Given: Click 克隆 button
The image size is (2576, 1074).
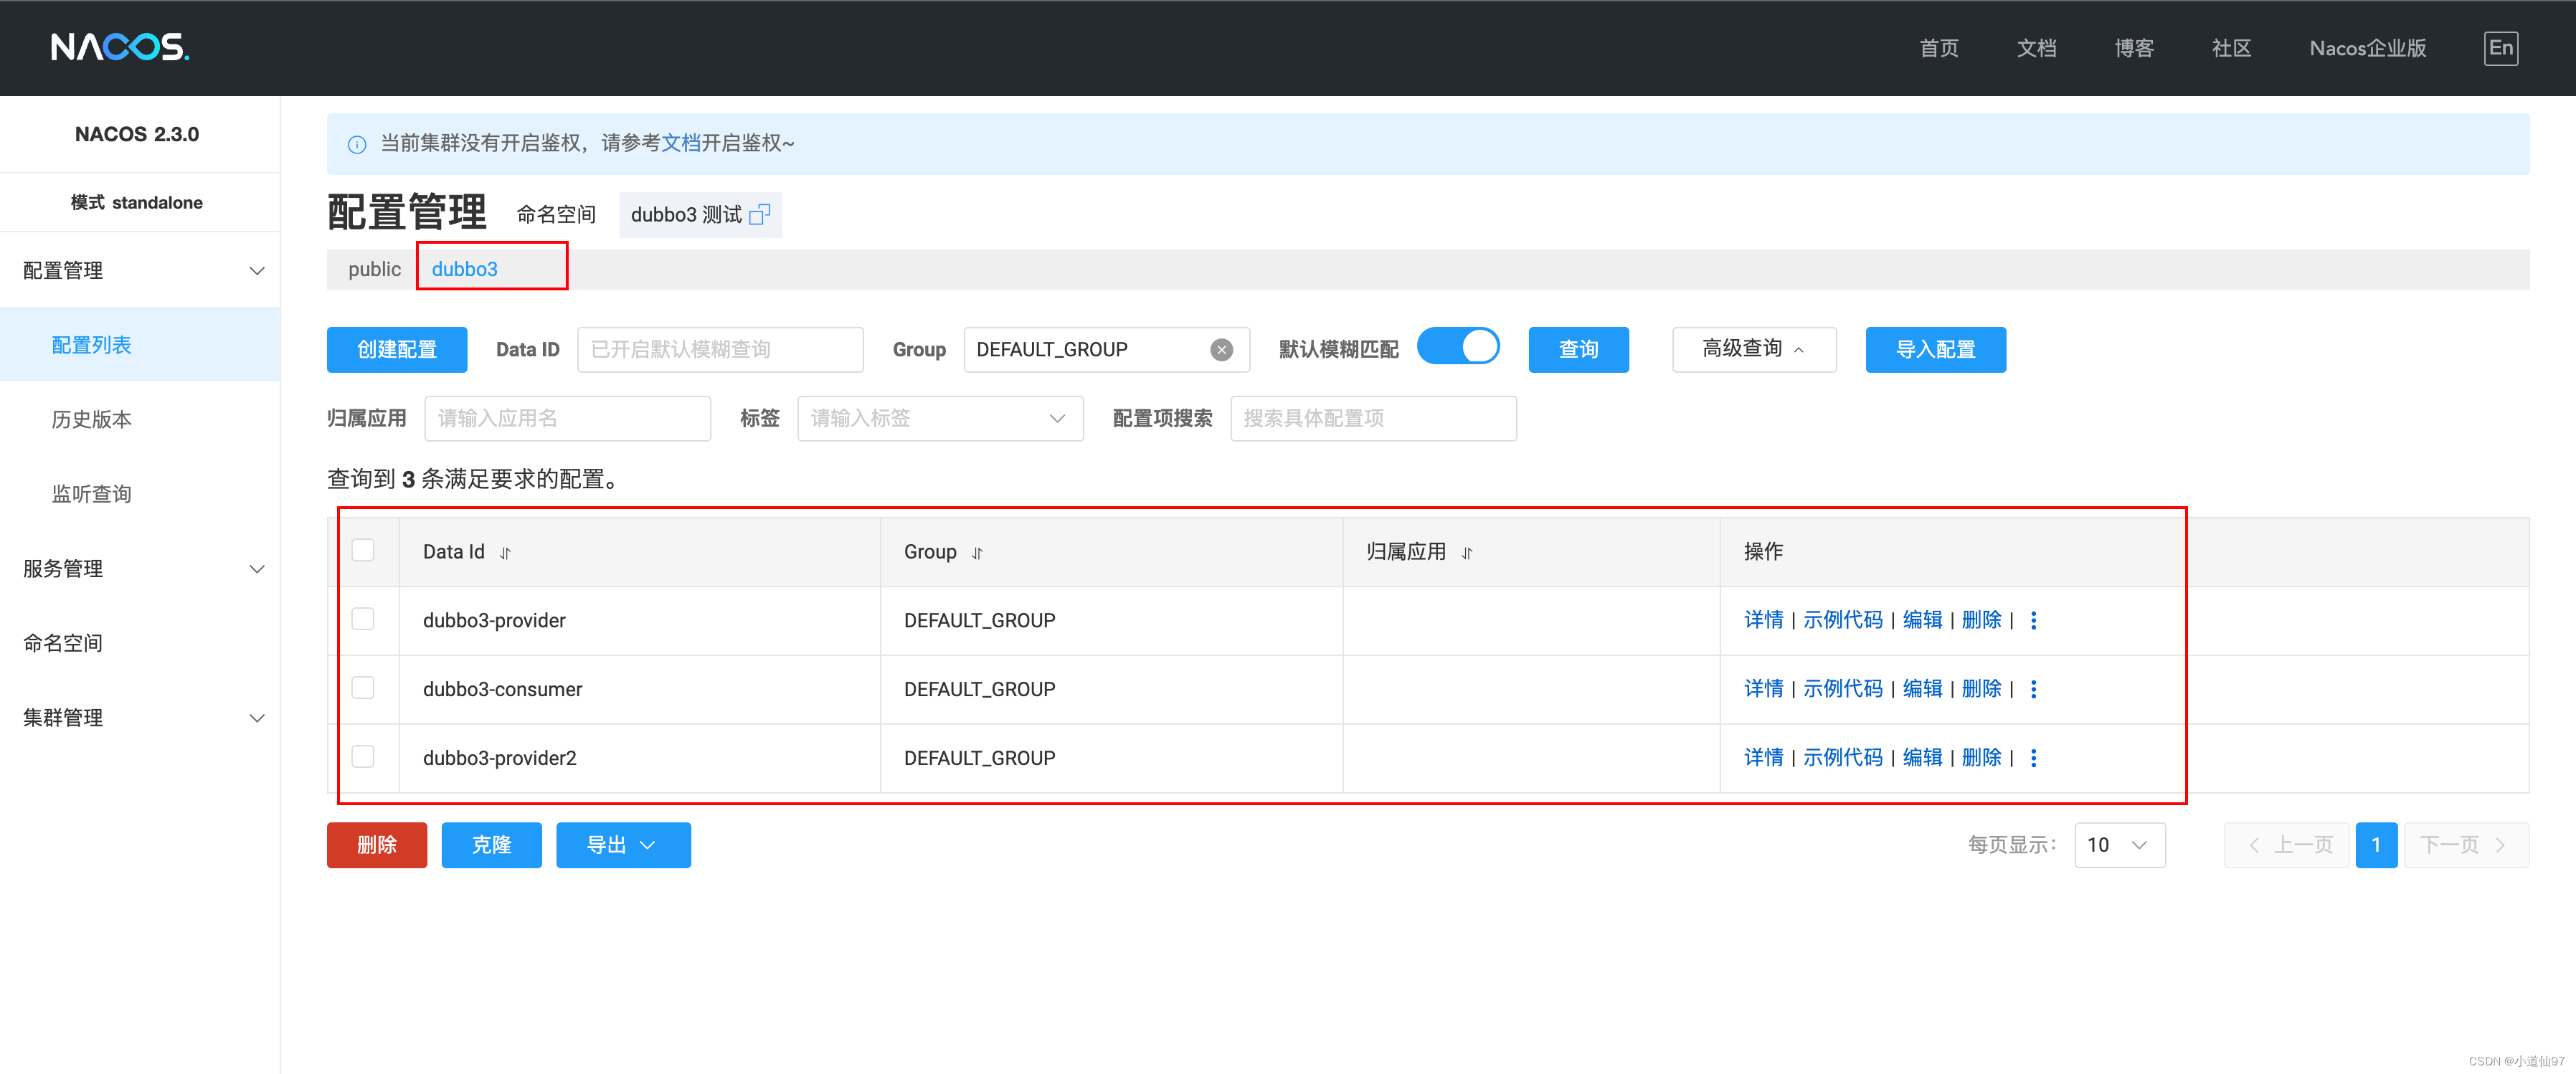Looking at the screenshot, I should click(491, 845).
